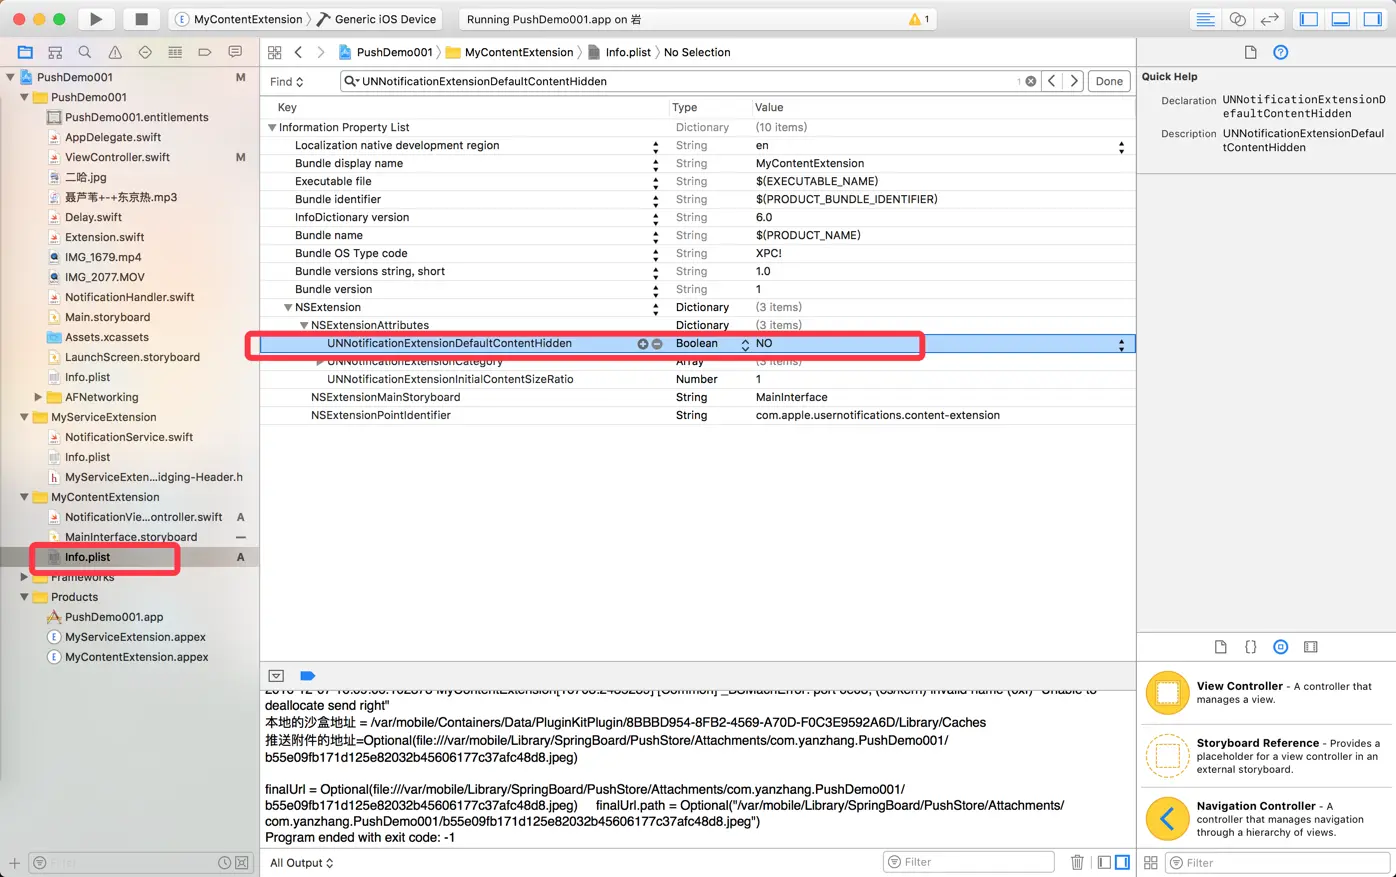The height and width of the screenshot is (877, 1396).
Task: Open the Symbol navigator tab icon
Action: pyautogui.click(x=55, y=52)
